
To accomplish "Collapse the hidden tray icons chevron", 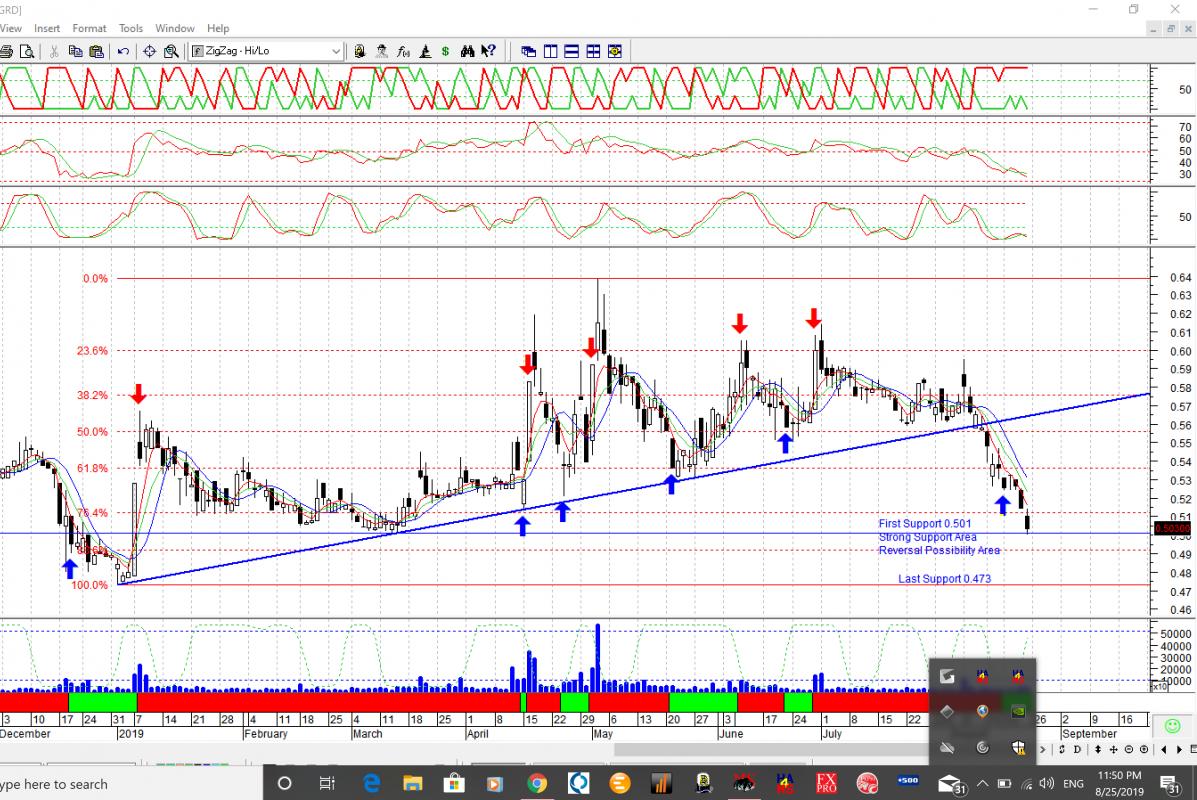I will 982,783.
